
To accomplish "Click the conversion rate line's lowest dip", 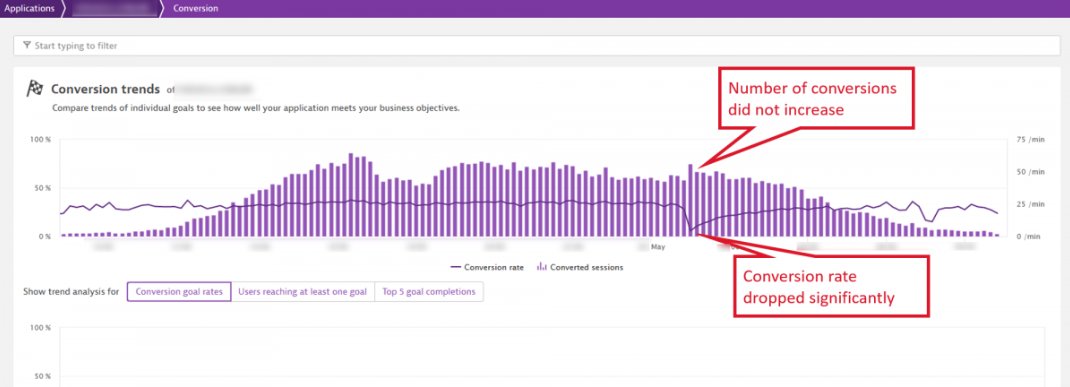I will 691,231.
